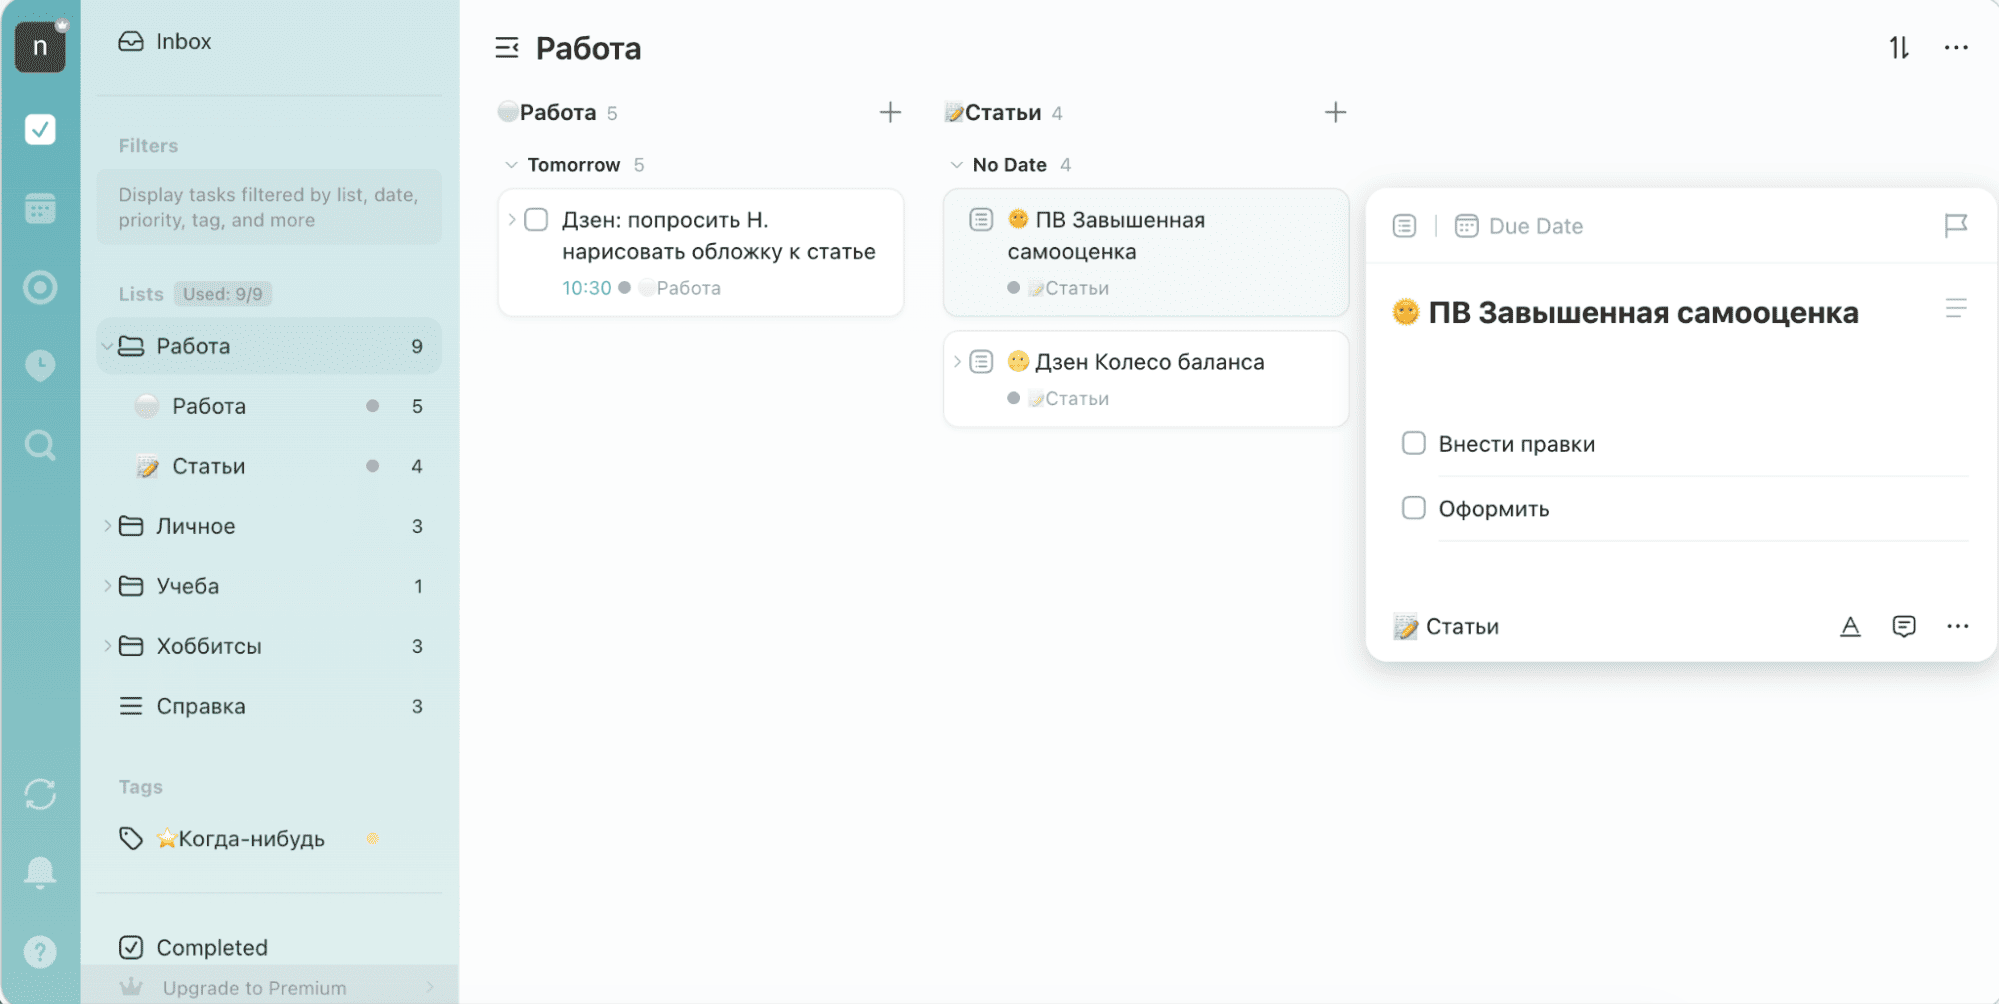
Task: Collapse the Tomorrow group
Action: [511, 165]
